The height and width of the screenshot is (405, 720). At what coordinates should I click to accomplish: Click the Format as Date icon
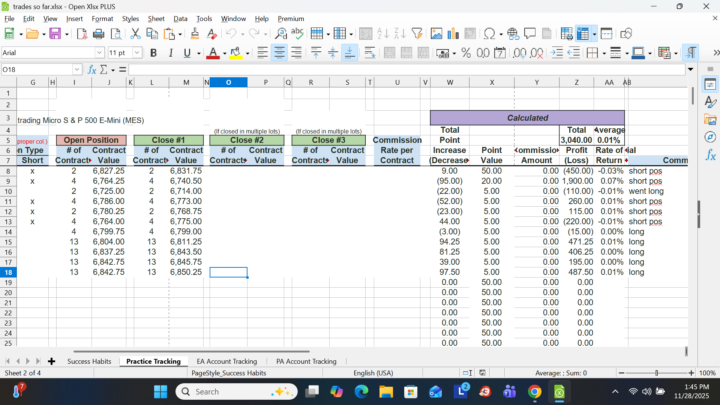500,53
